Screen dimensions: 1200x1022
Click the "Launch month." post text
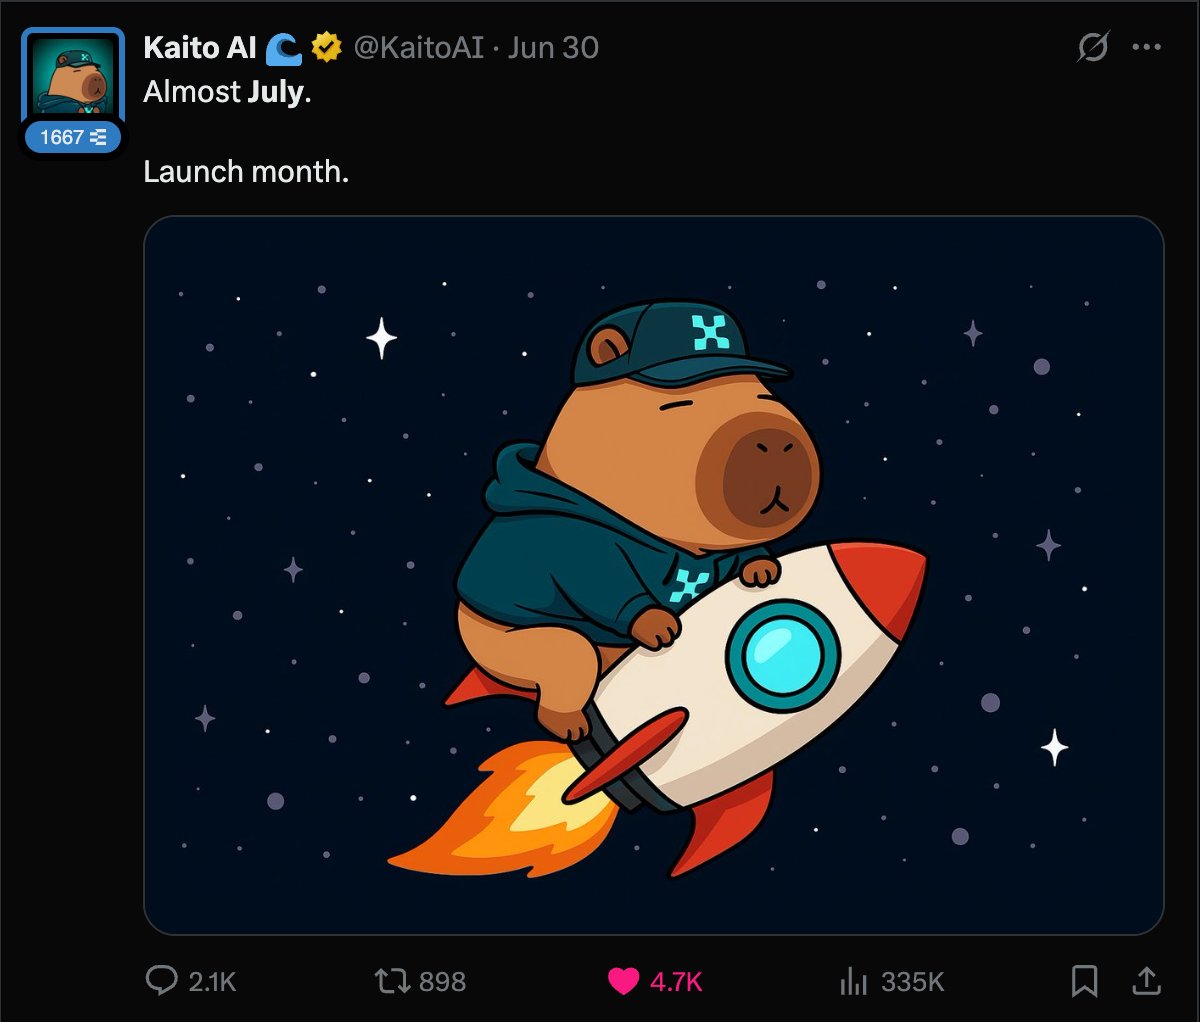point(246,172)
